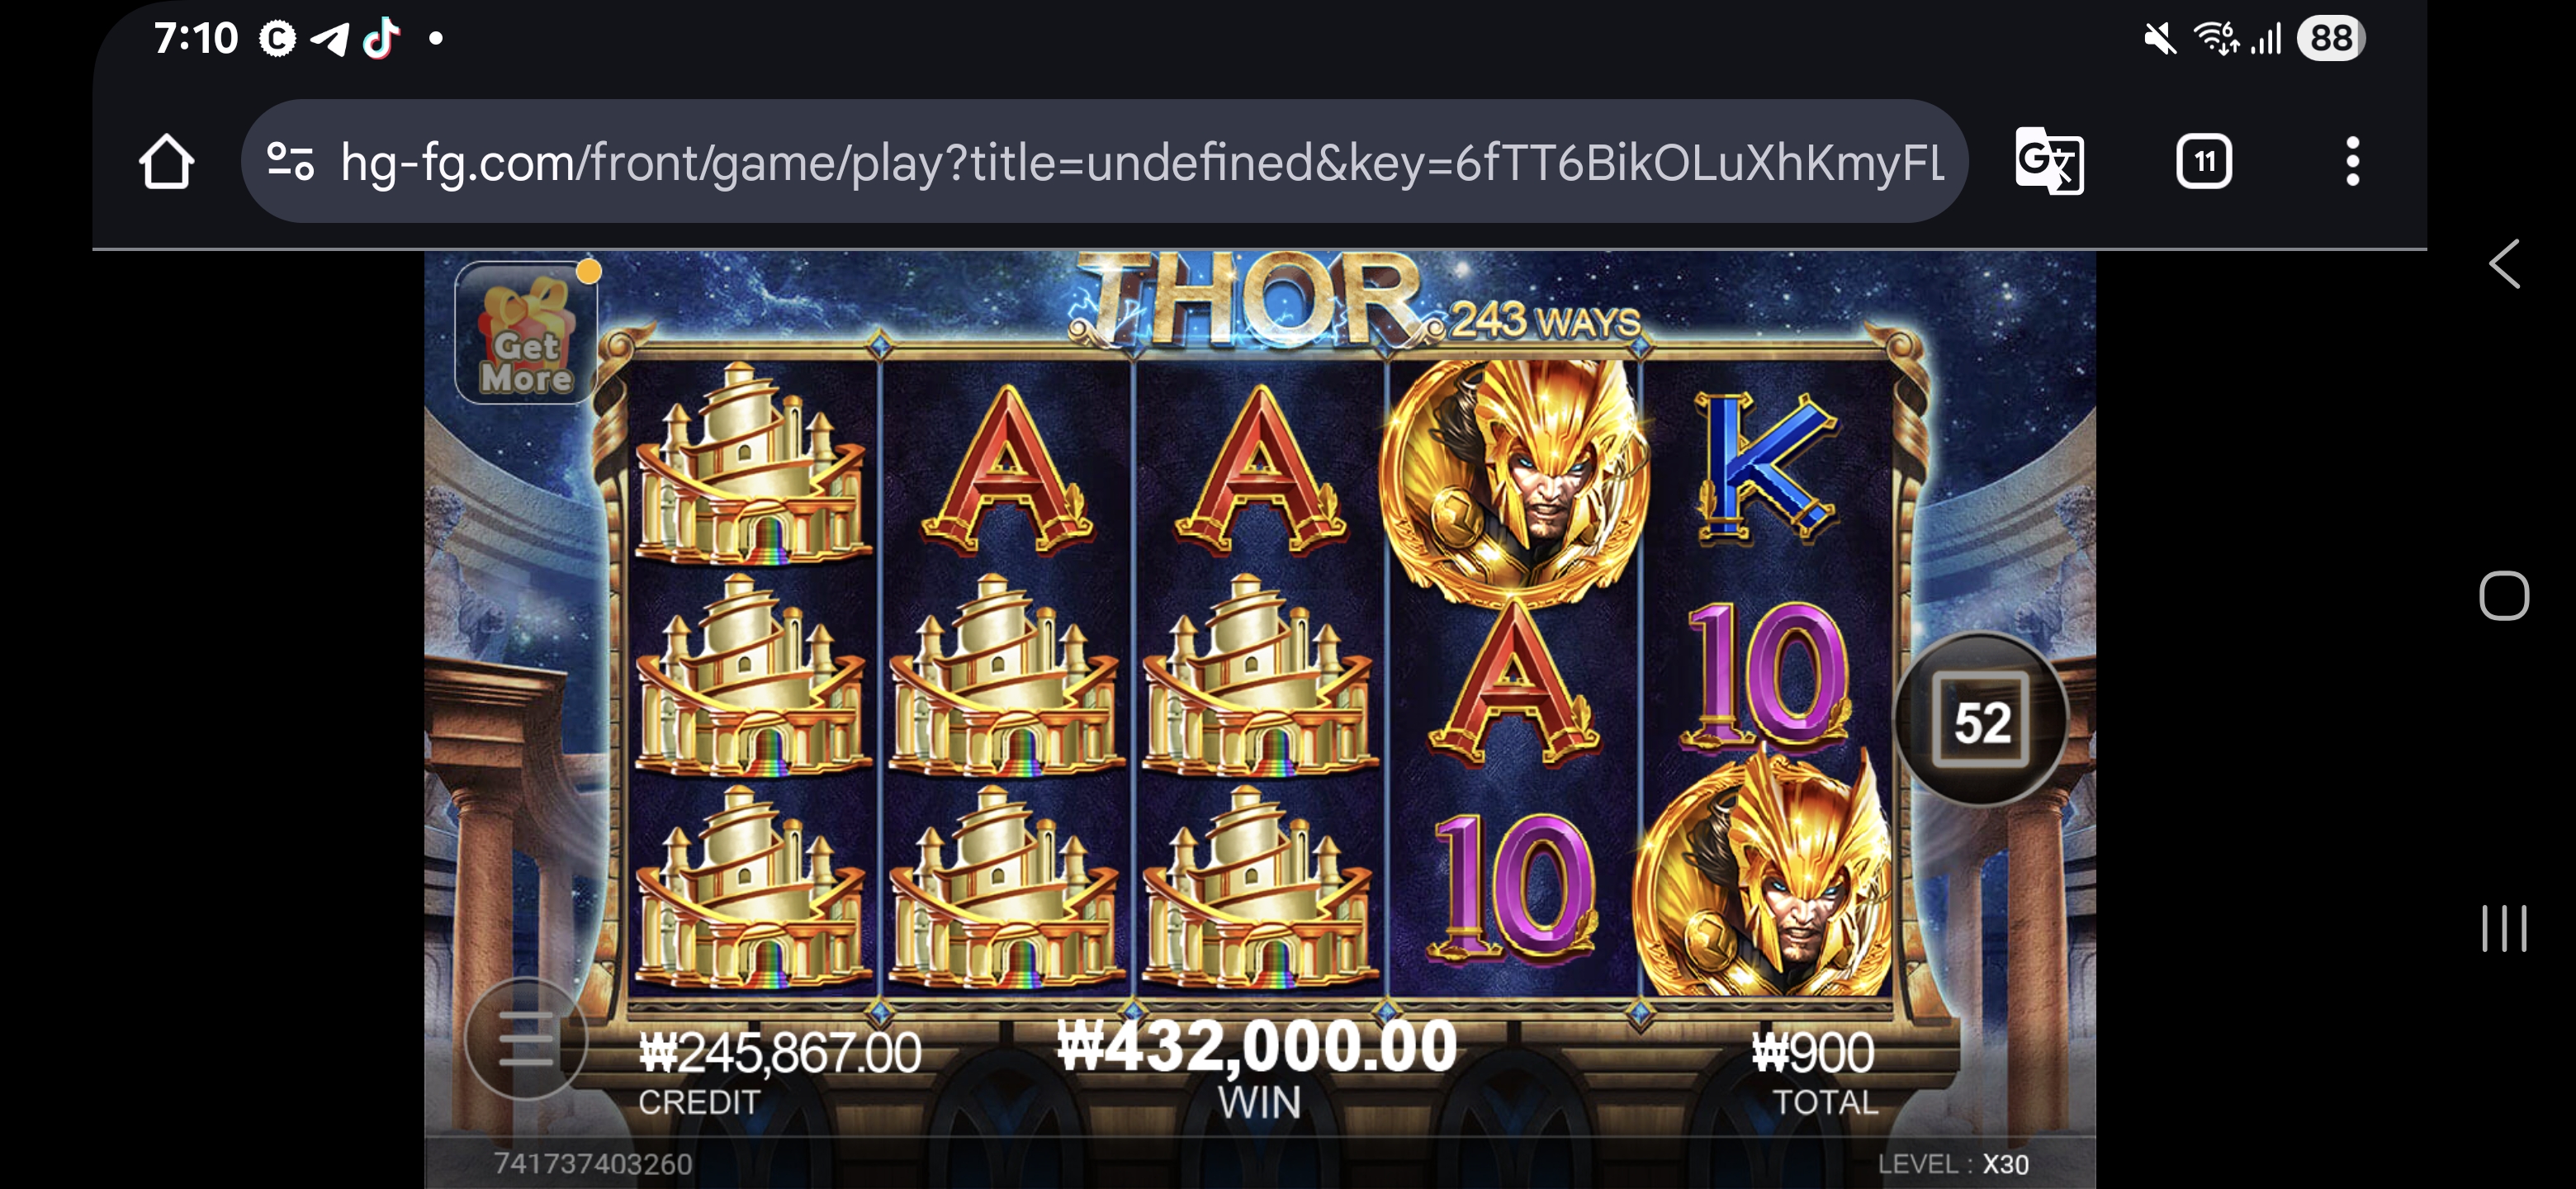Open the tab switcher showing 11 tabs
Viewport: 2576px width, 1189px height.
coord(2204,161)
